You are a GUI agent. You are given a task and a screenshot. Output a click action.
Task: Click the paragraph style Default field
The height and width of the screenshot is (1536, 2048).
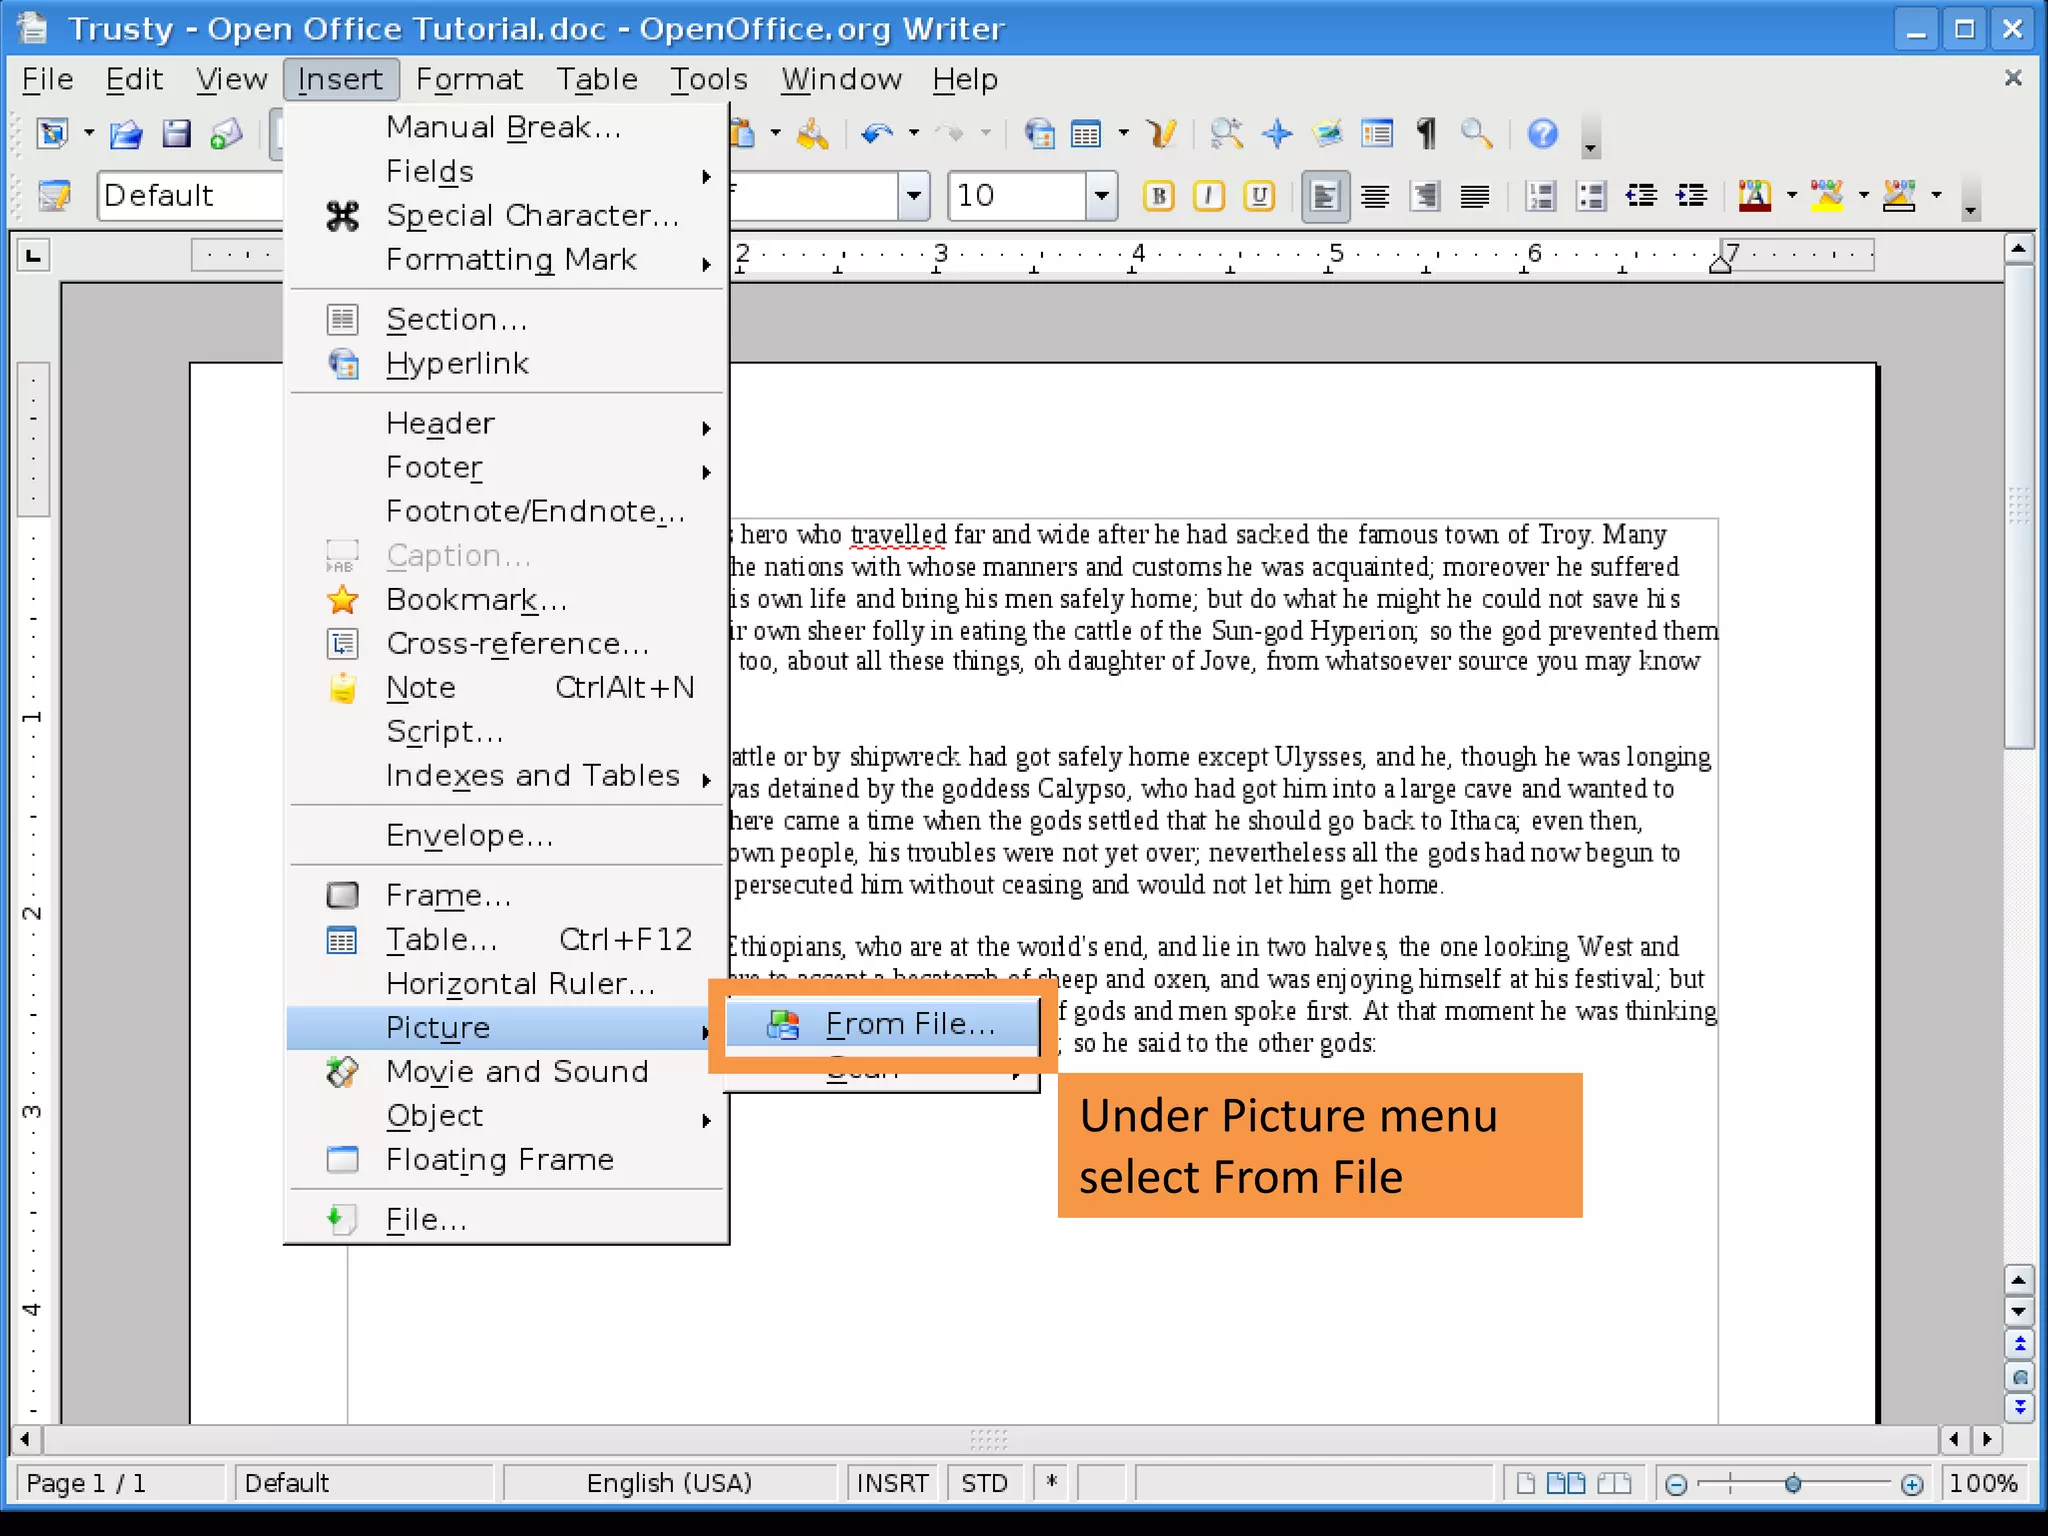coord(190,195)
